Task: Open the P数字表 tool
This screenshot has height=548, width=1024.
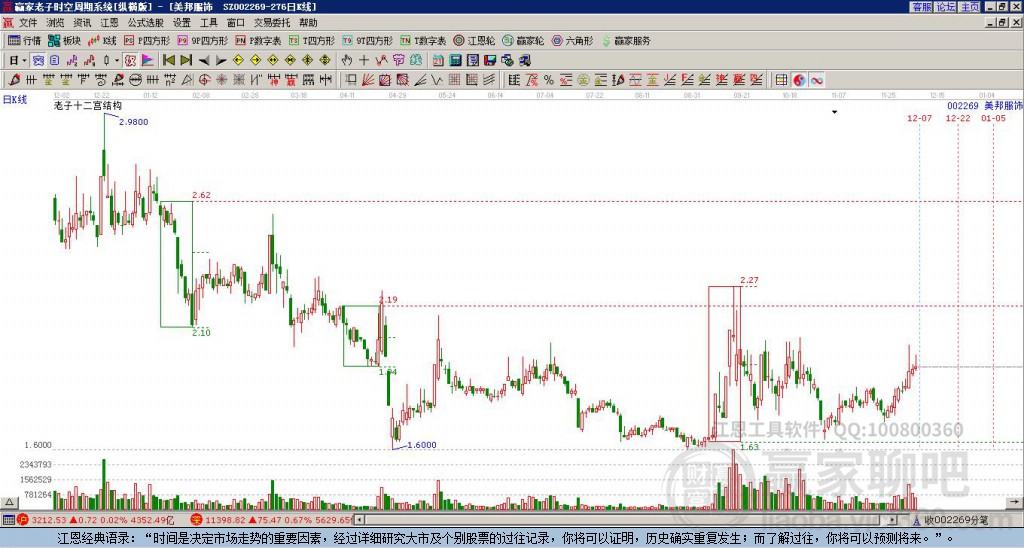Action: click(258, 40)
